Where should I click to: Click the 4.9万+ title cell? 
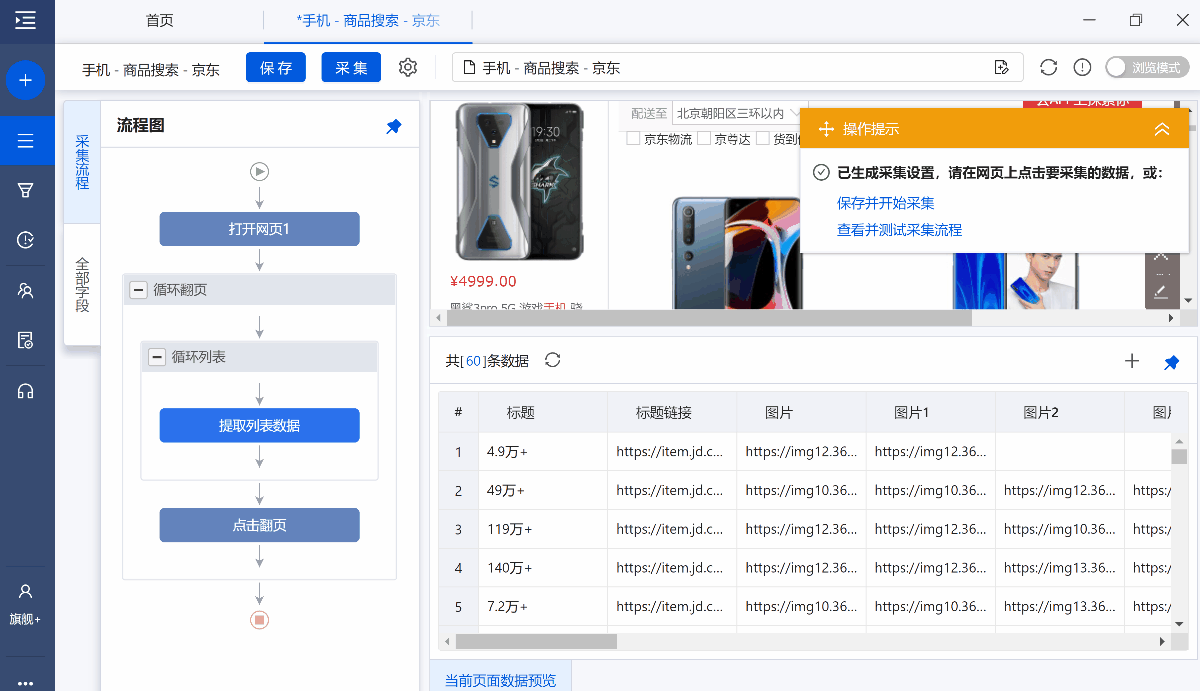543,452
